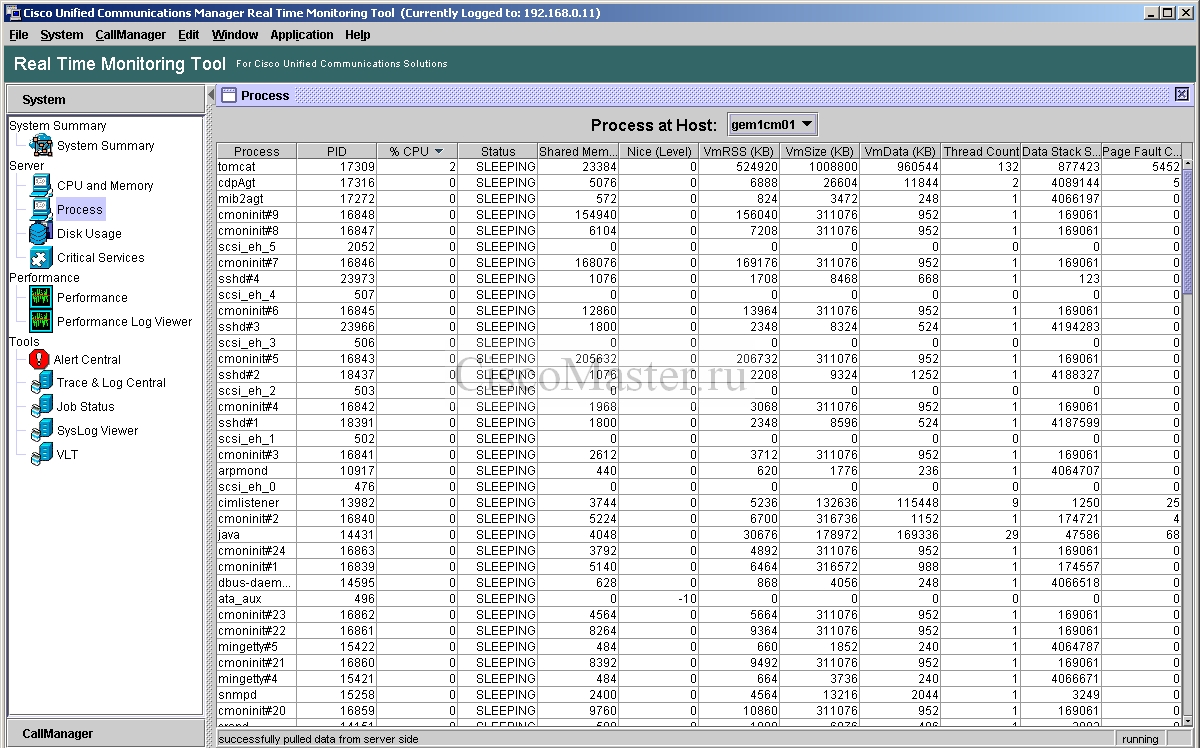Open the Help menu
The image size is (1200, 748).
tap(357, 34)
